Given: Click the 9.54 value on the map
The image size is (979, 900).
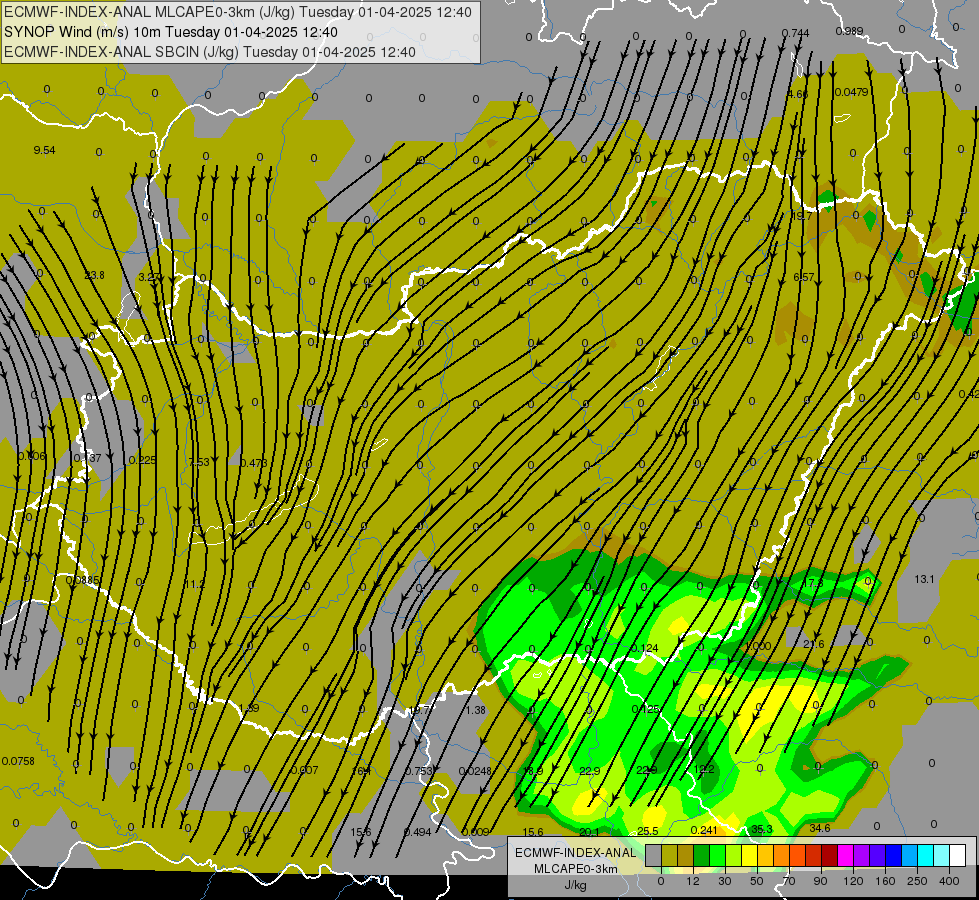Looking at the screenshot, I should [x=44, y=150].
